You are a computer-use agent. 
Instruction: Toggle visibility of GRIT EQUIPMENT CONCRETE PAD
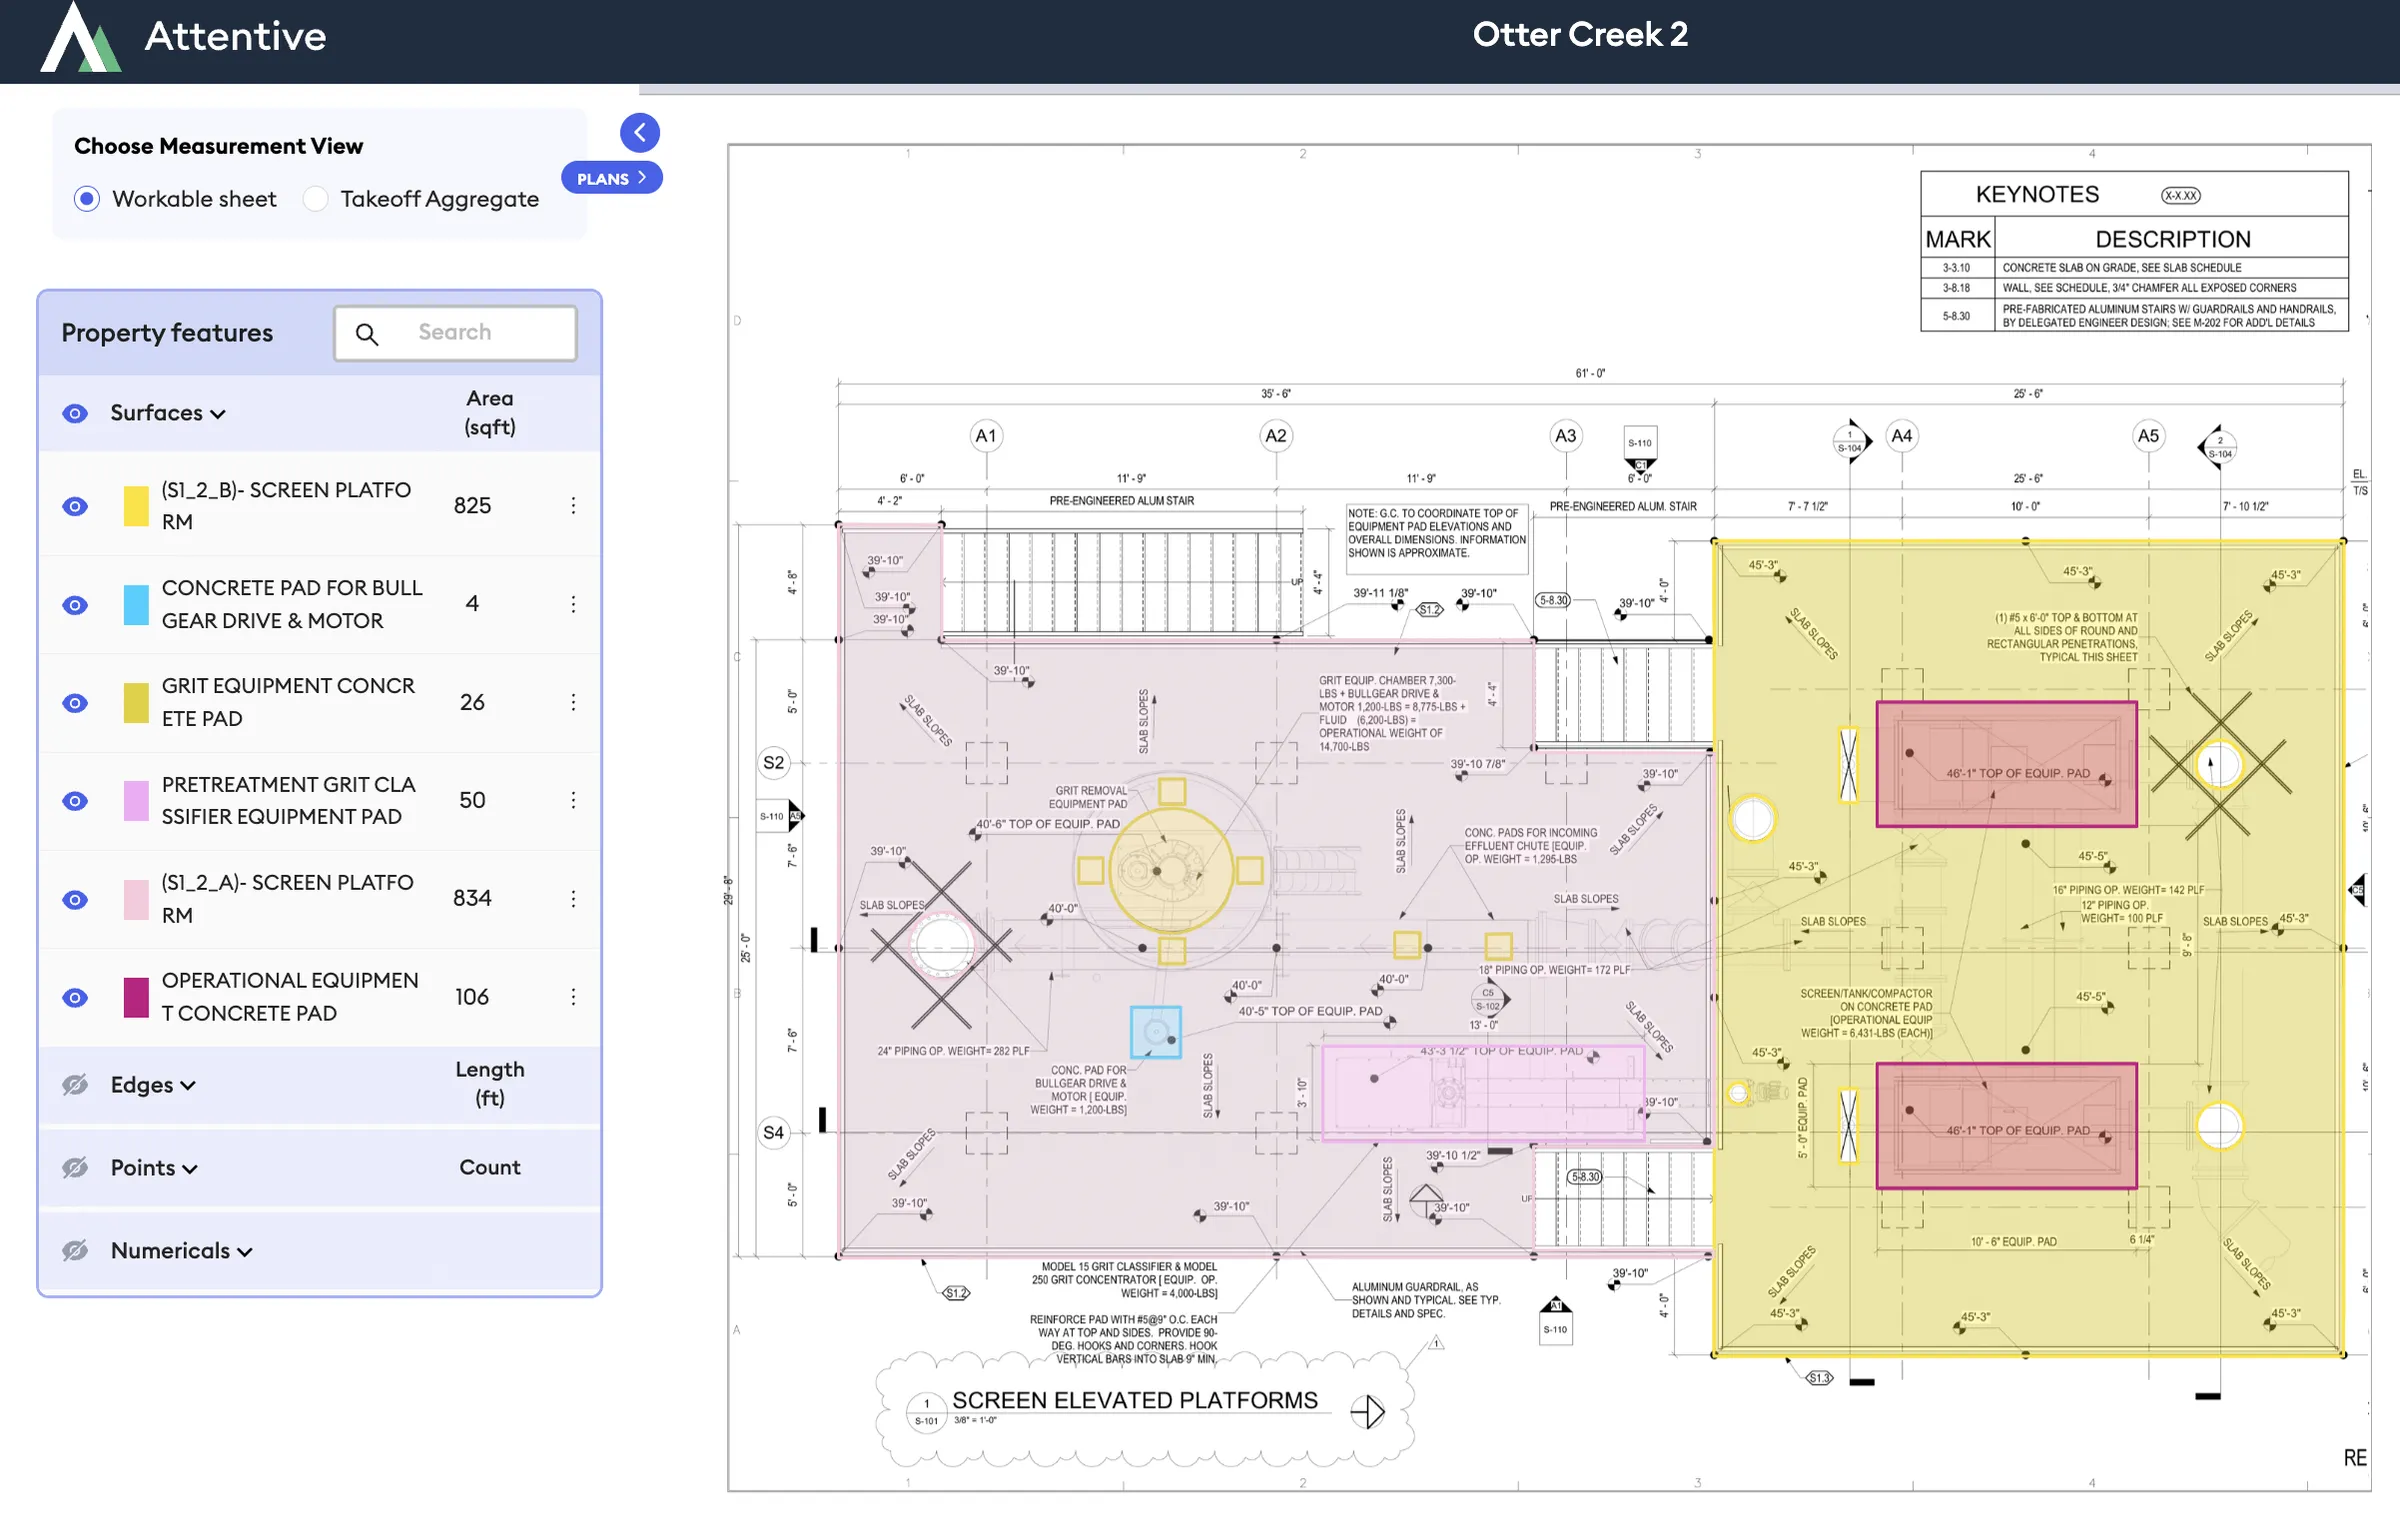74,703
